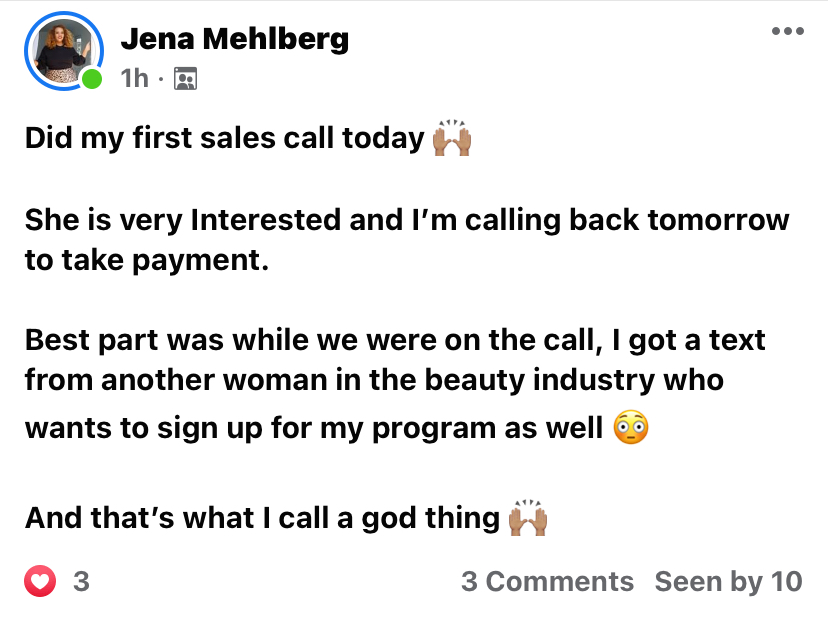828x620 pixels.
Task: Click the red heart reaction icon
Action: (40, 581)
